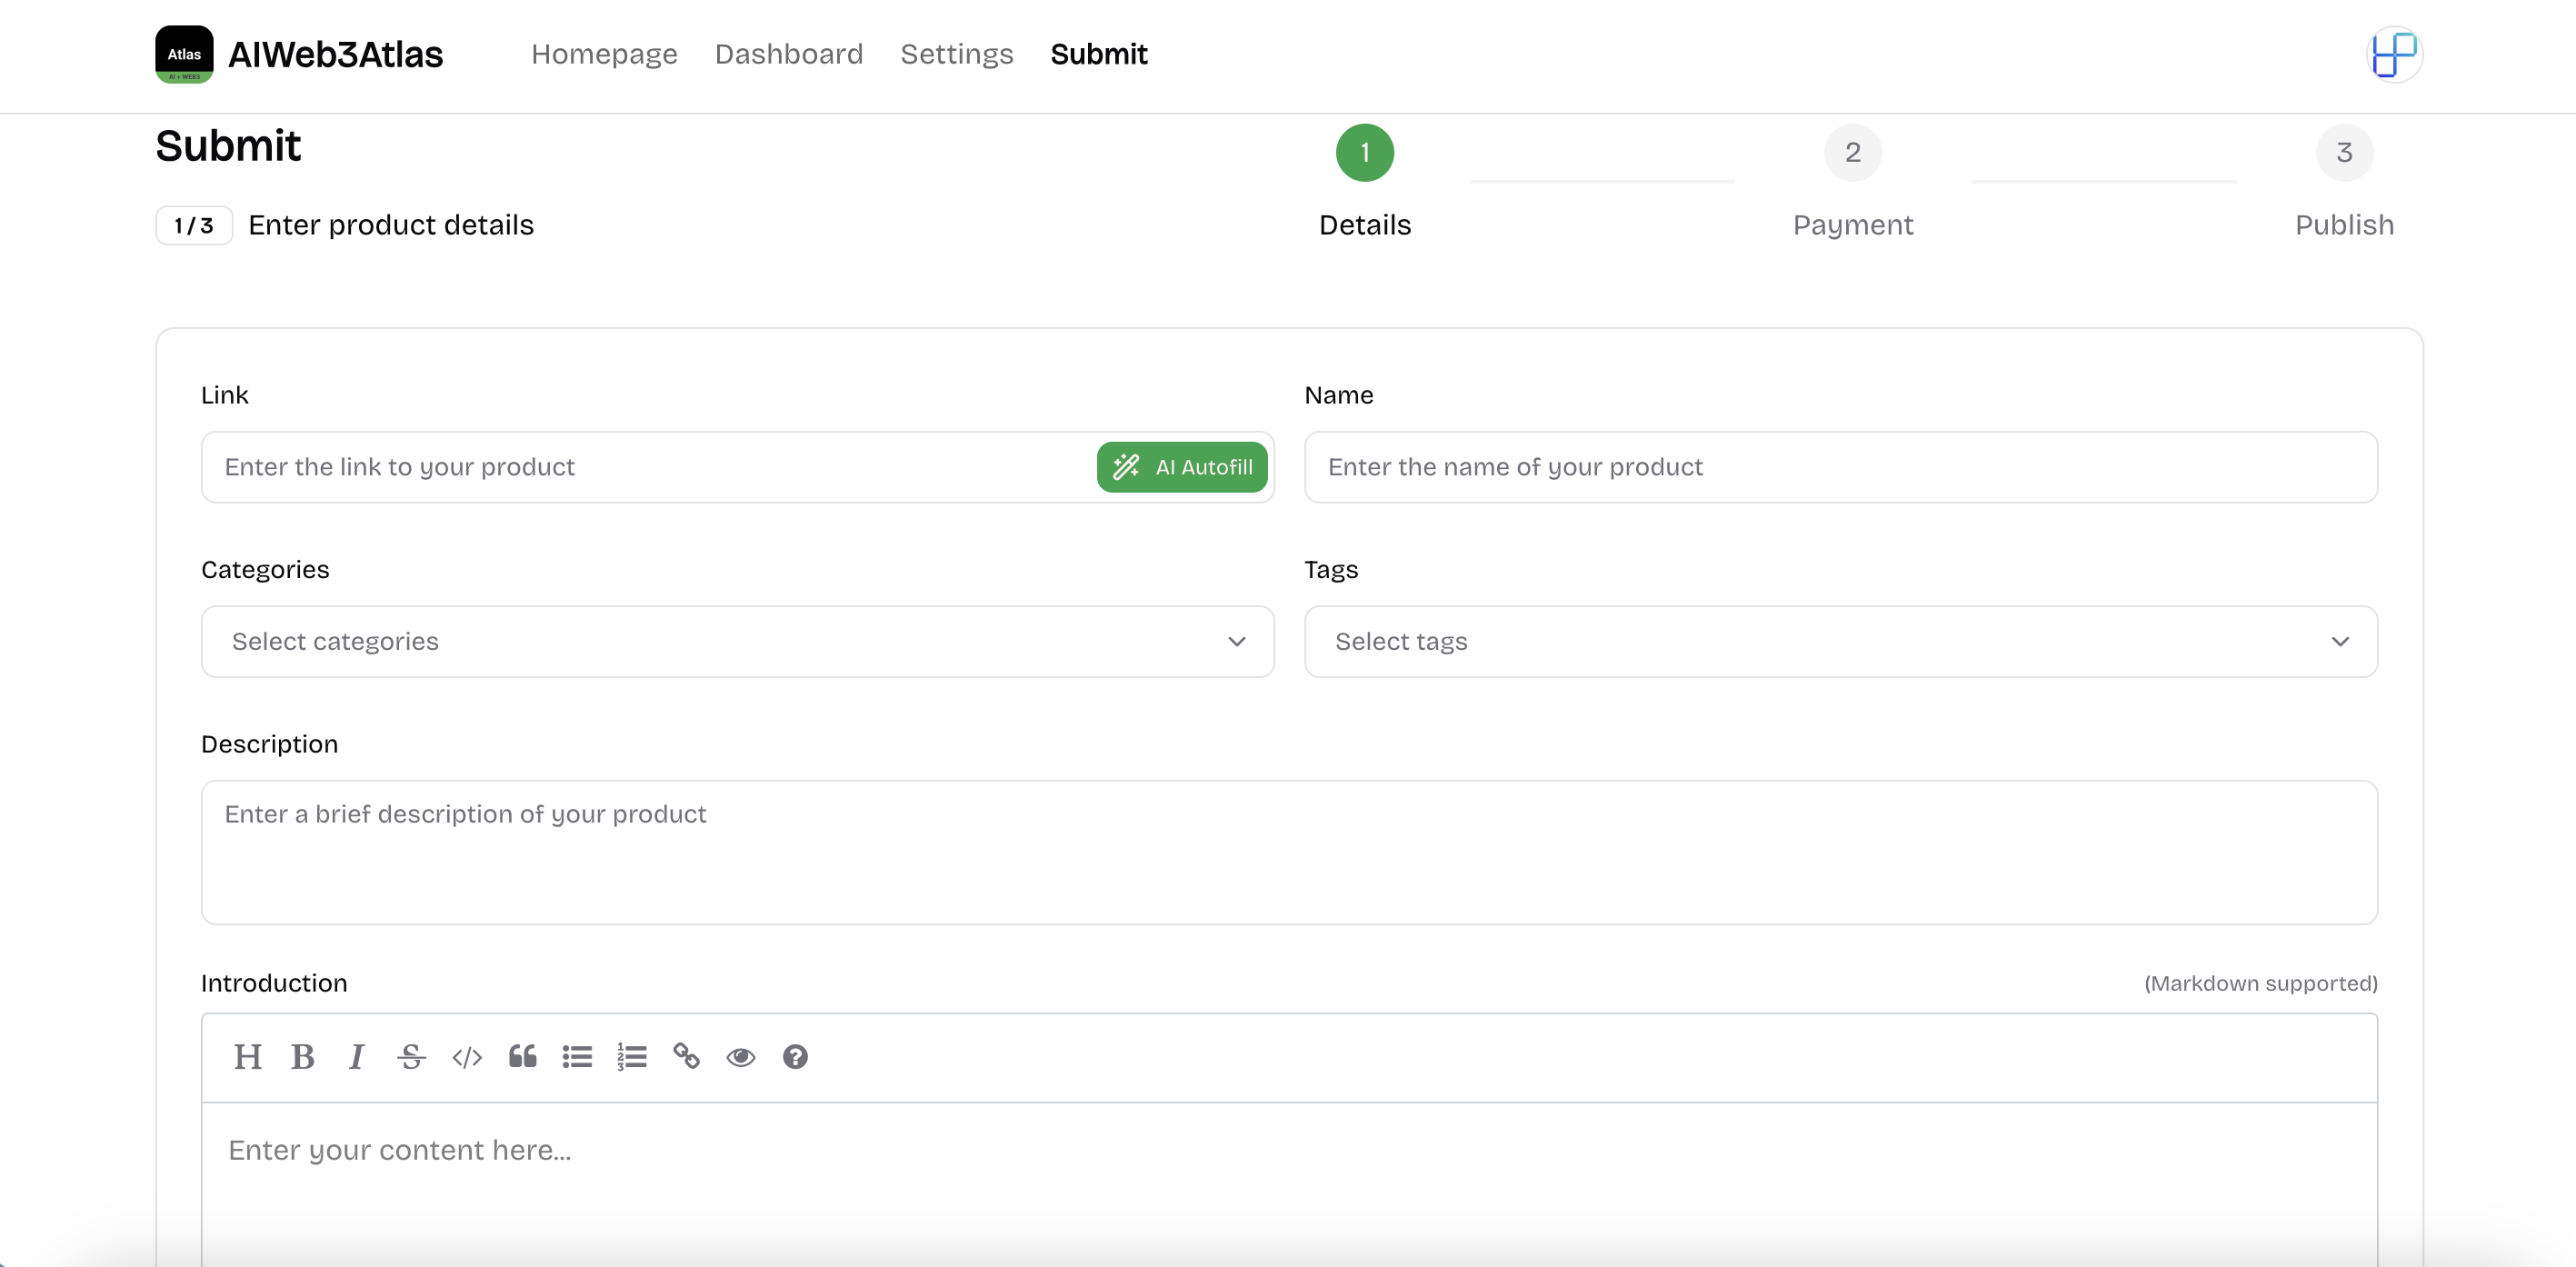This screenshot has height=1267, width=2576.
Task: Open the Dashboard page
Action: click(789, 54)
